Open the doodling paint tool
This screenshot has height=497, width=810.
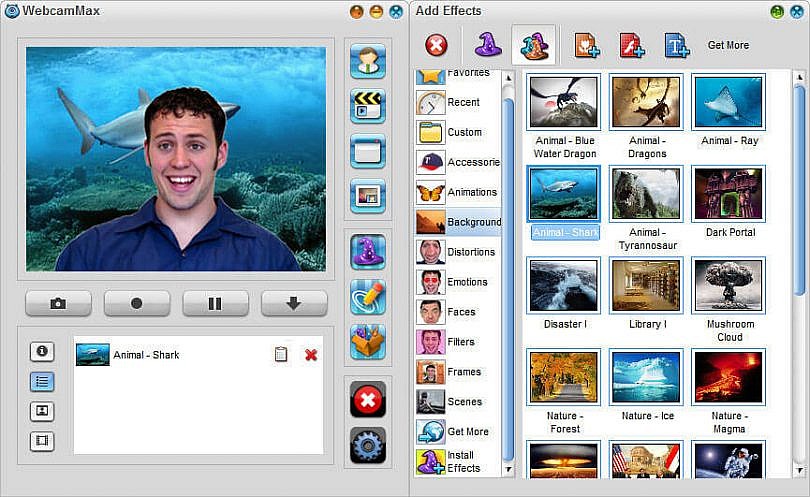[x=368, y=297]
